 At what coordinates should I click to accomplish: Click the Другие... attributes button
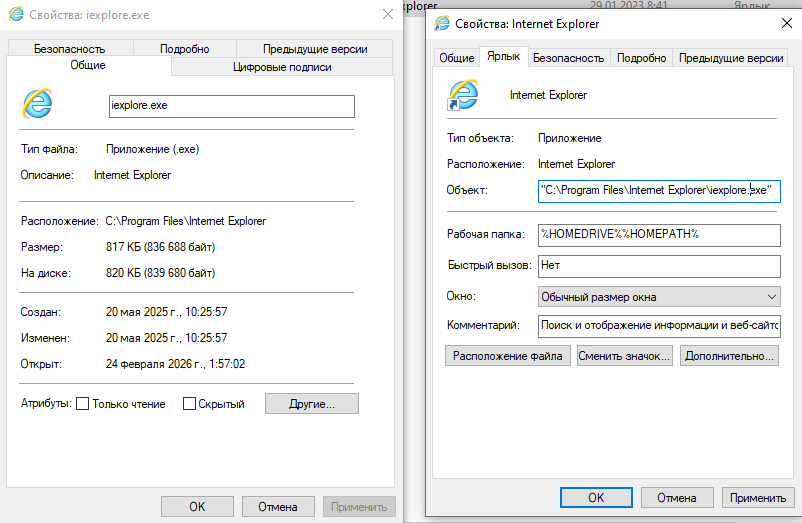tap(311, 404)
